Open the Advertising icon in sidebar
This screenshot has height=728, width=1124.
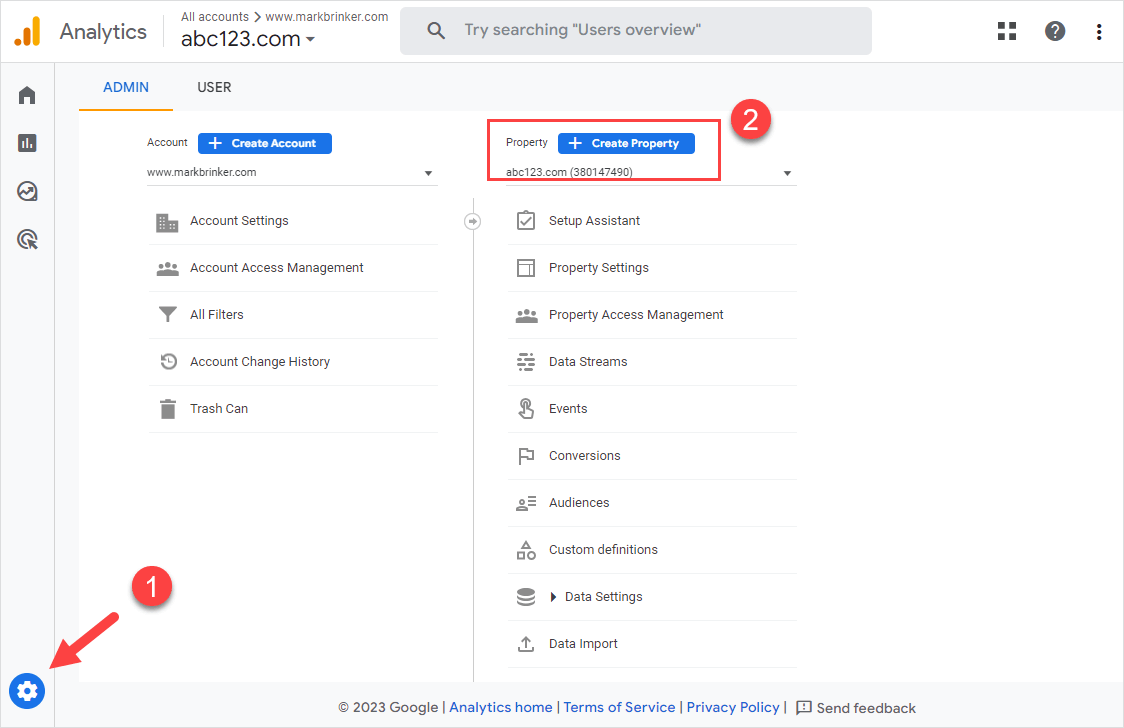click(27, 239)
